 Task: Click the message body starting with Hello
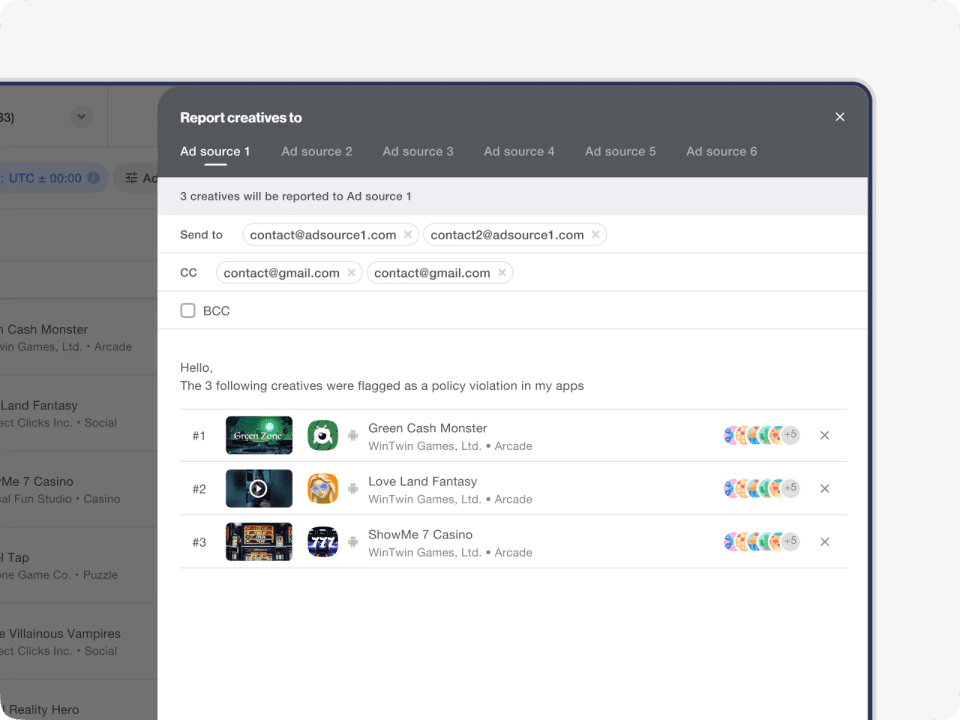tap(381, 377)
